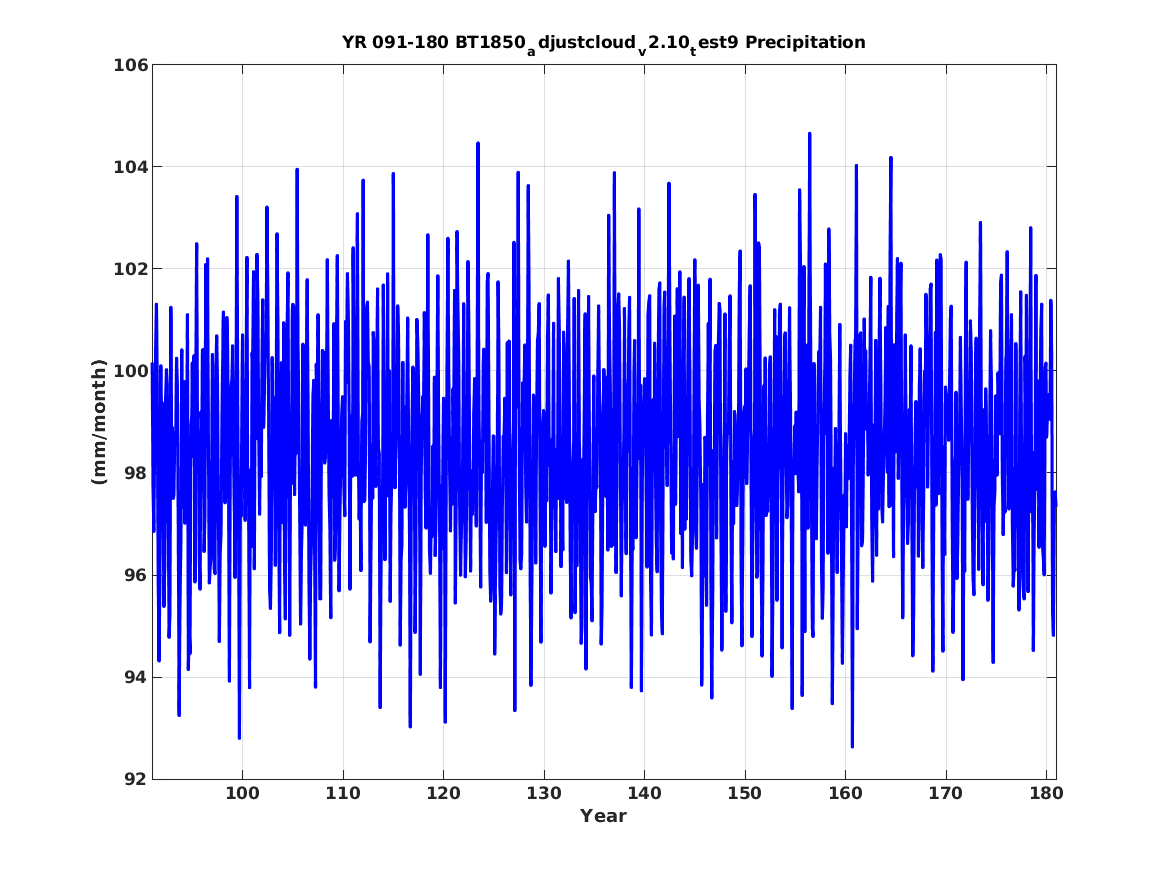
Task: Click x-axis tick label 170
Action: [x=946, y=794]
